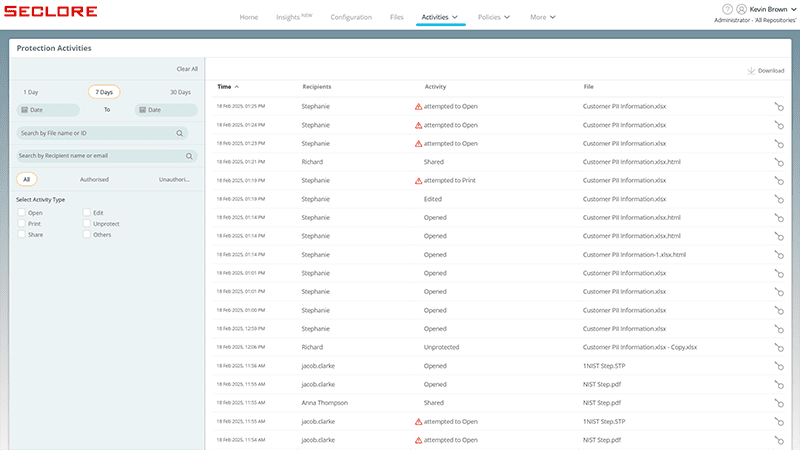Image resolution: width=800 pixels, height=450 pixels.
Task: Click the Download arrow icon
Action: [751, 70]
